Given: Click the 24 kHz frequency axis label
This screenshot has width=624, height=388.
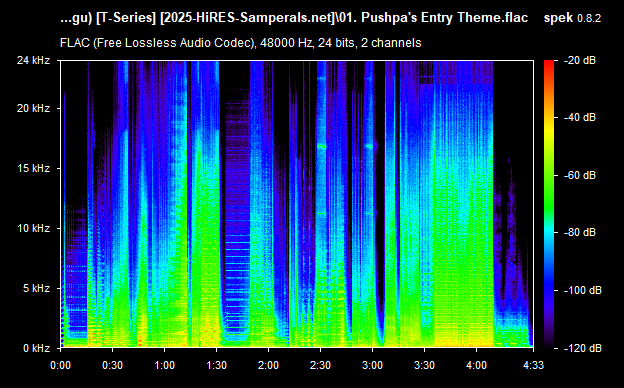Looking at the screenshot, I should [x=33, y=60].
